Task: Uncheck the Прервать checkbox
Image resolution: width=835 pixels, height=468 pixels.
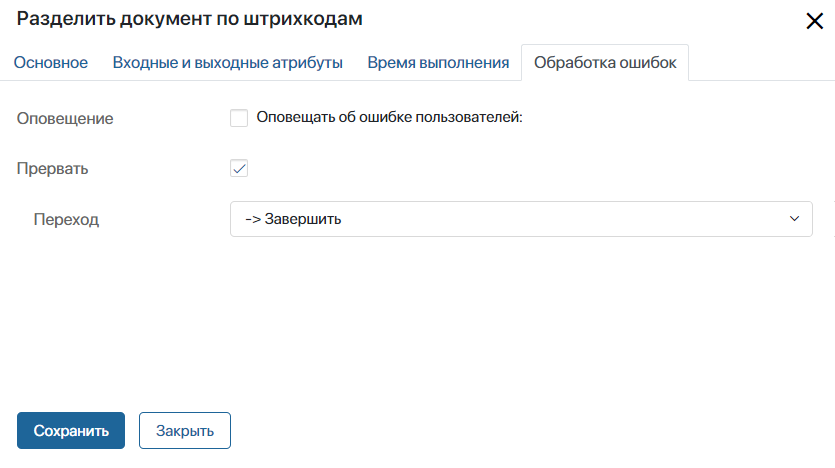Action: tap(239, 168)
